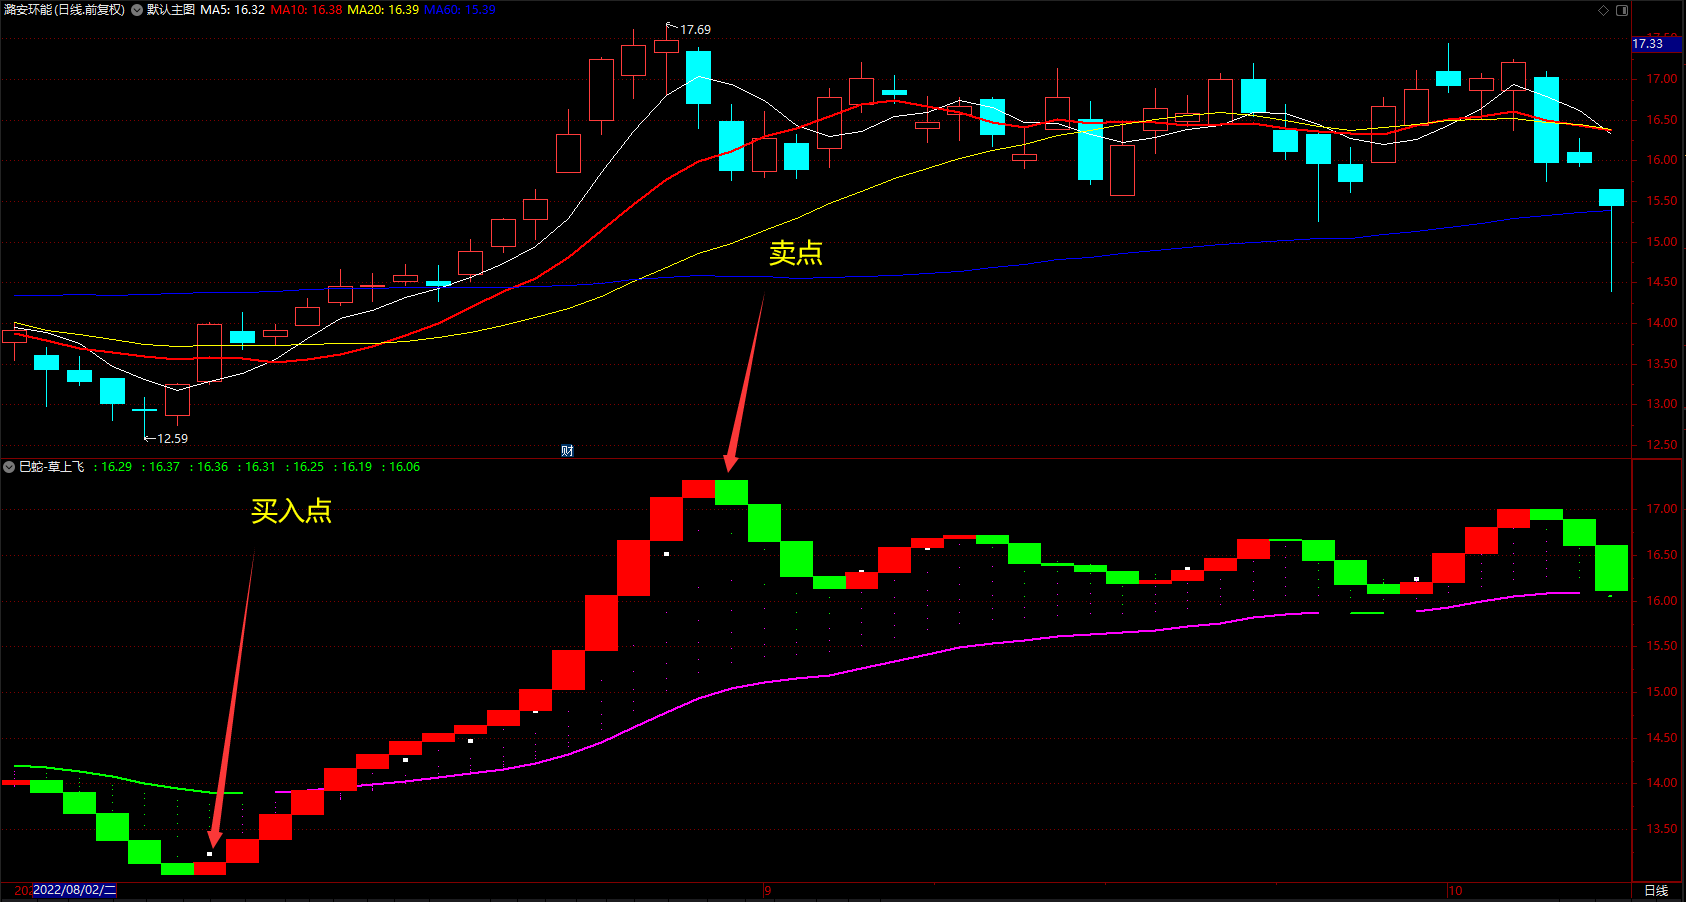Click the 17.69 high price marker
This screenshot has height=902, width=1686.
click(x=695, y=30)
